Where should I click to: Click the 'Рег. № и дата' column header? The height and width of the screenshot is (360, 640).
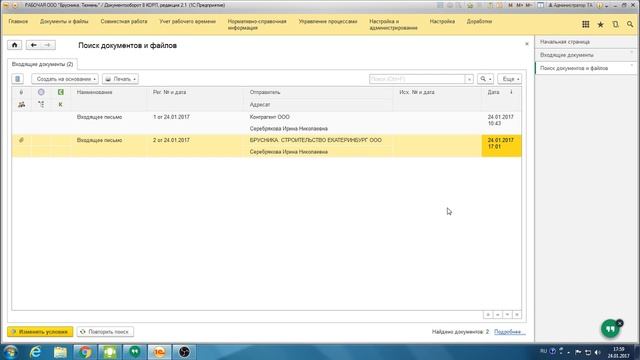point(169,92)
